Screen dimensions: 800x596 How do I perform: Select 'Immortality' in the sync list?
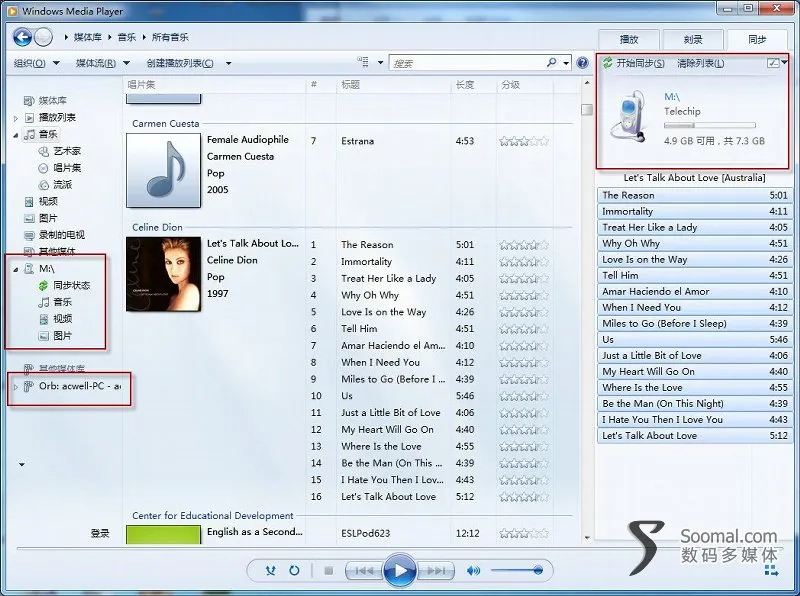pos(694,211)
